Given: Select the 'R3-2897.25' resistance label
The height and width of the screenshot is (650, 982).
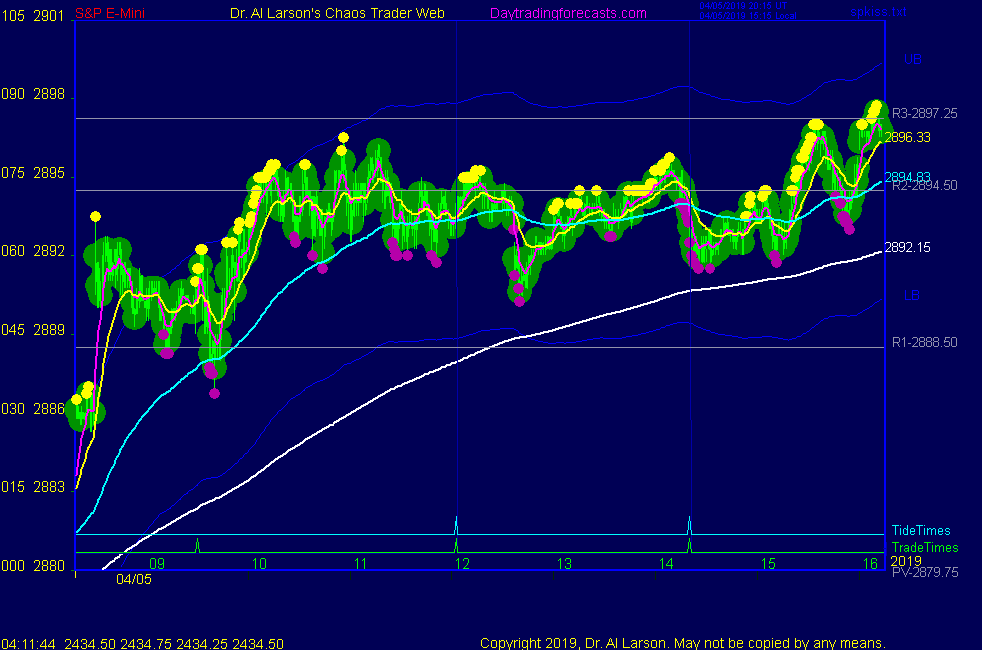Looking at the screenshot, I should pos(924,113).
